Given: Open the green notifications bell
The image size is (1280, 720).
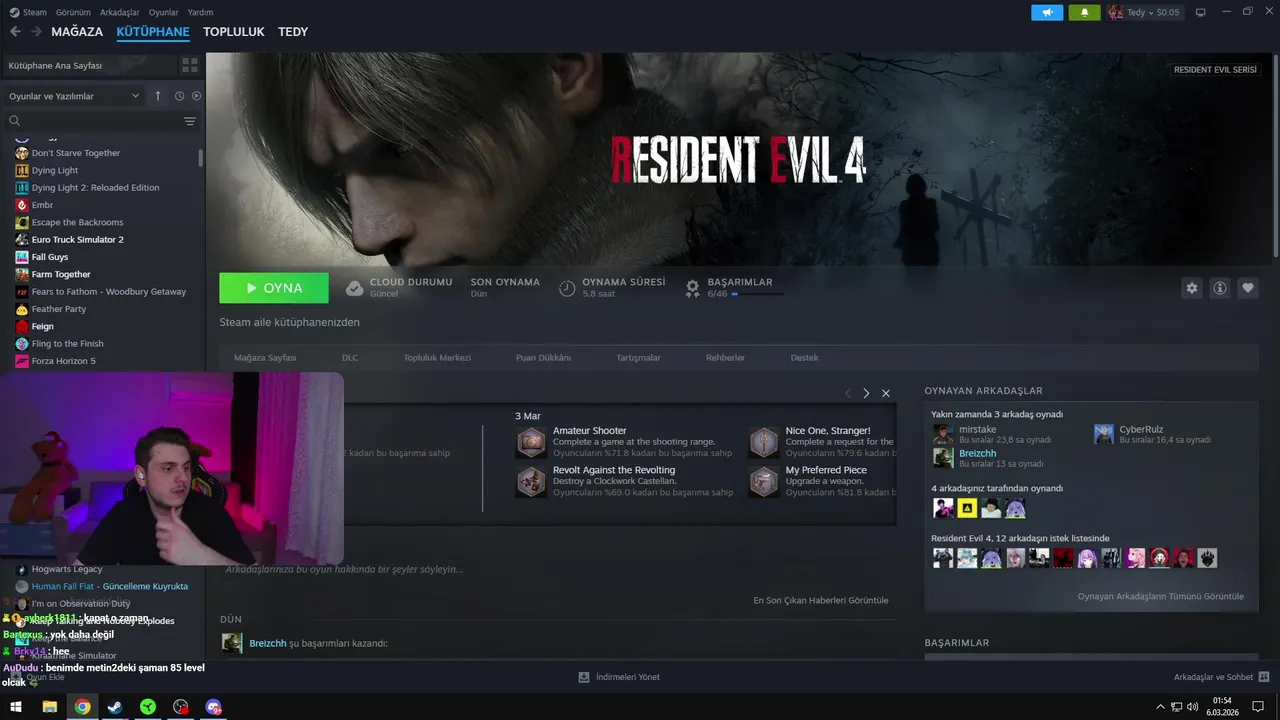Looking at the screenshot, I should (1084, 12).
